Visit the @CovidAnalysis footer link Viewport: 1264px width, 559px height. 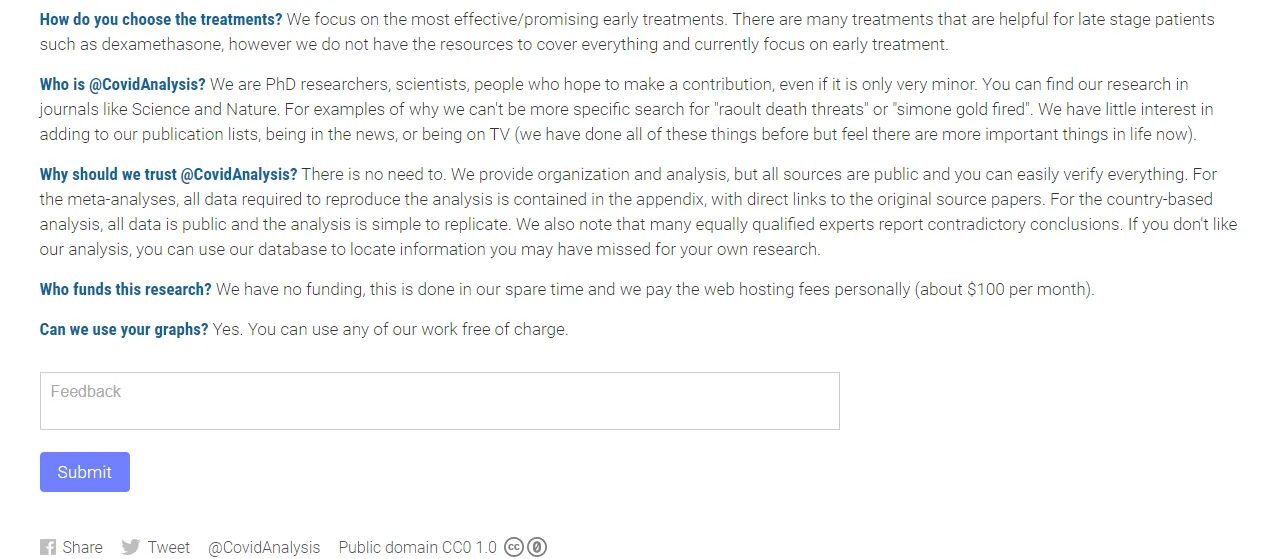pos(264,547)
